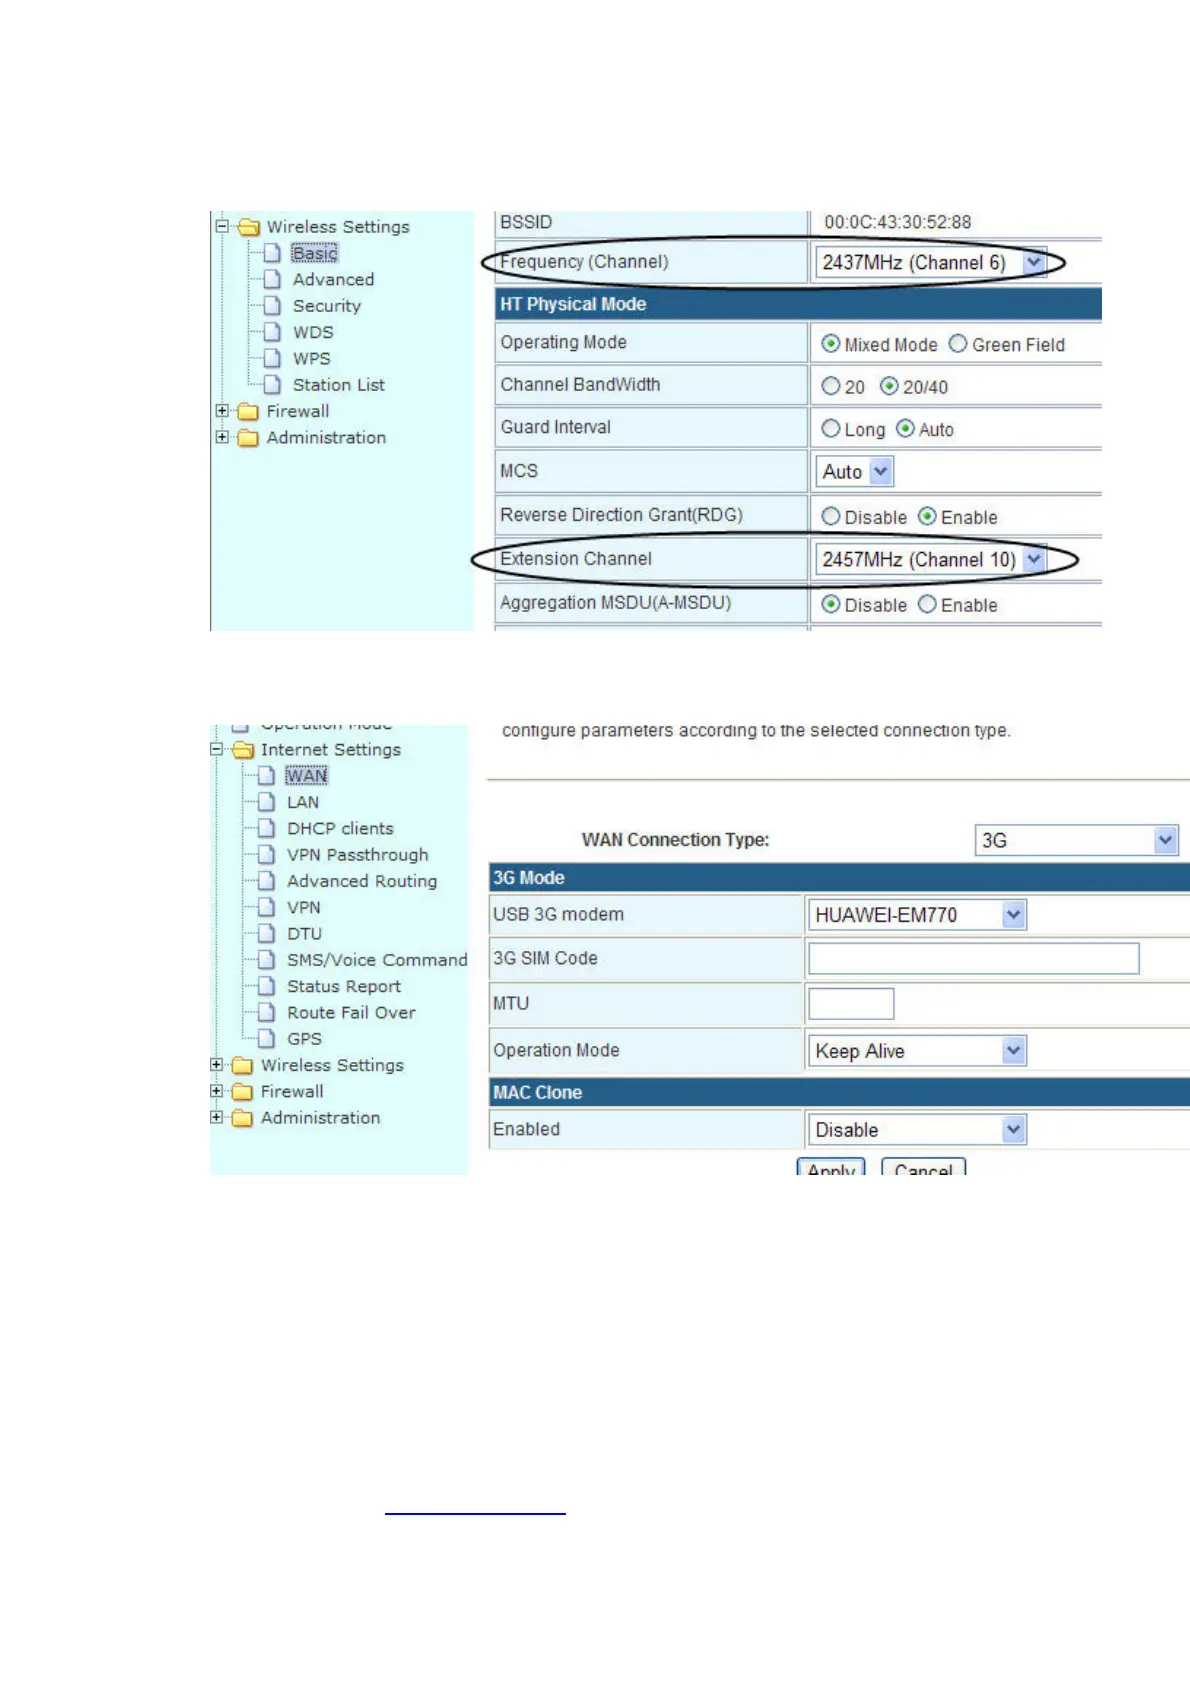1190x1684 pixels.
Task: Click the page icon beside WPS
Action: [x=272, y=358]
